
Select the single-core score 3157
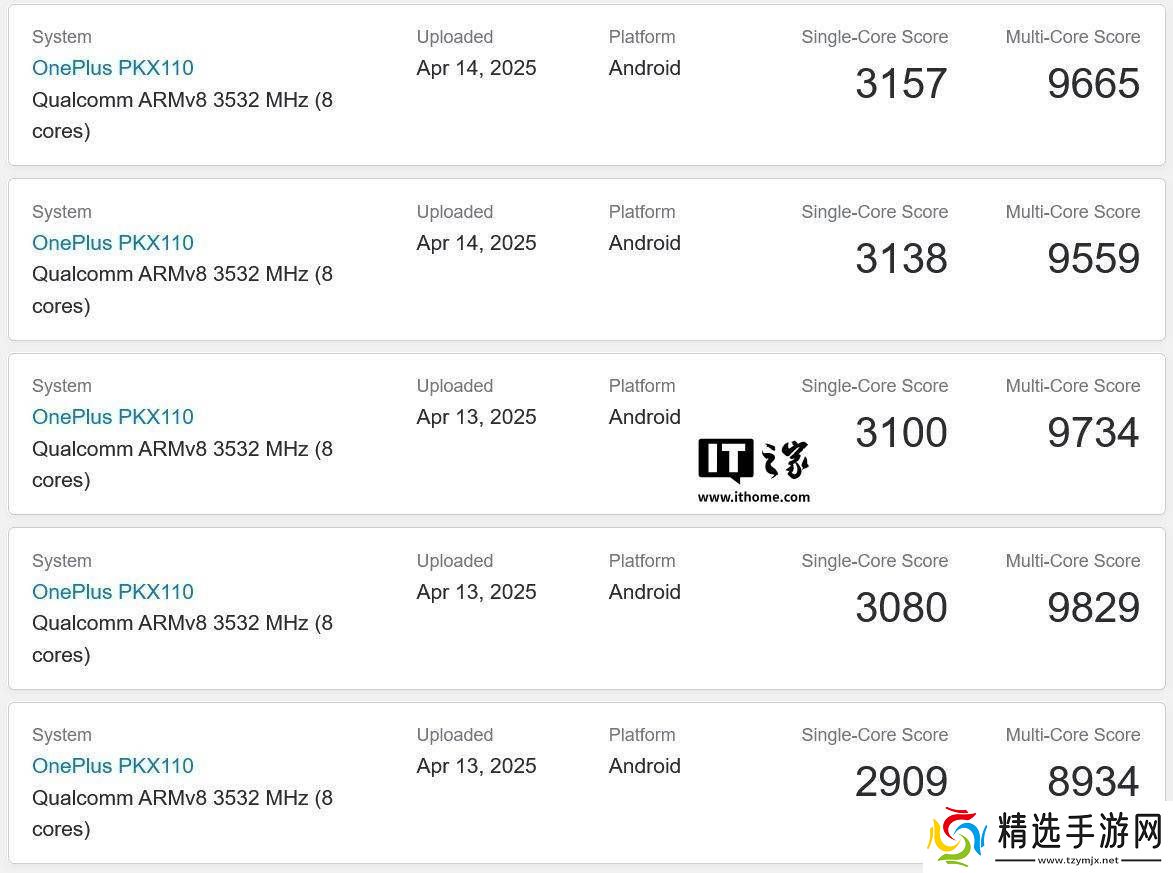tap(901, 84)
